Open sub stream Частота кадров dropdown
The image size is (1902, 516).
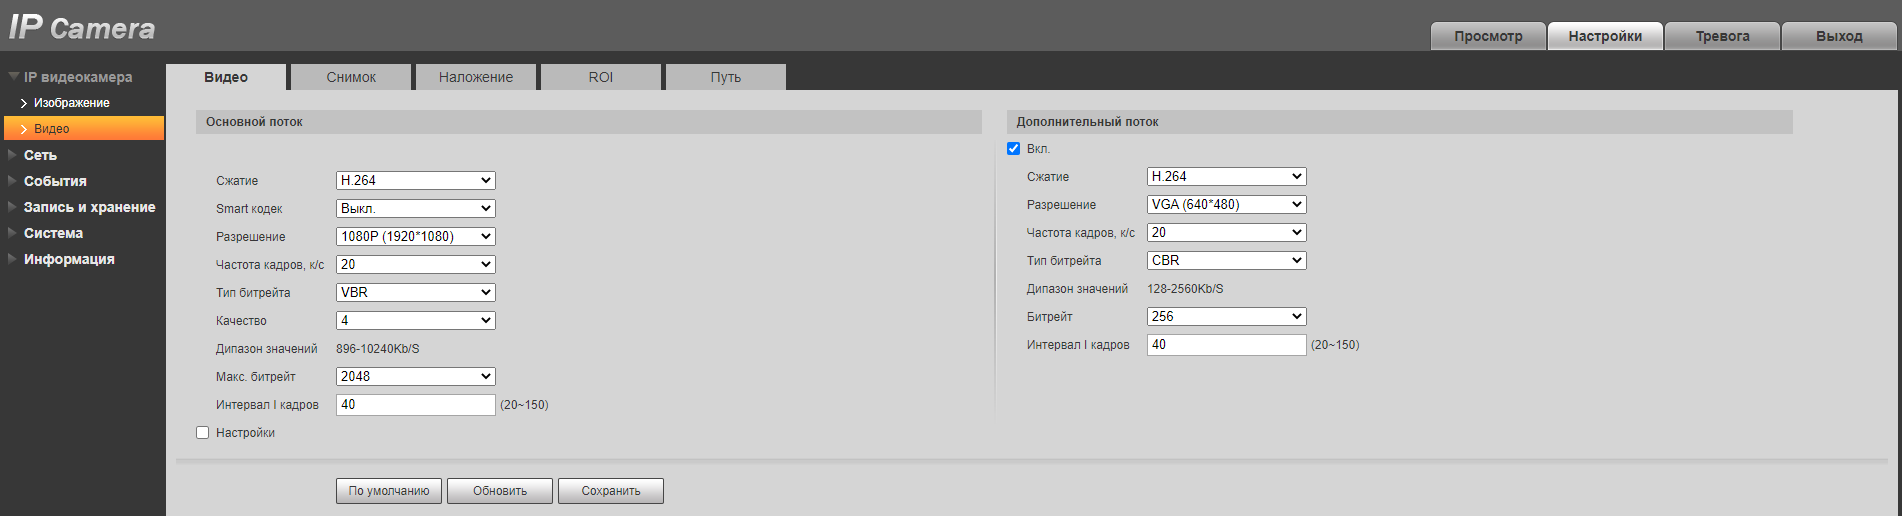[x=1227, y=233]
